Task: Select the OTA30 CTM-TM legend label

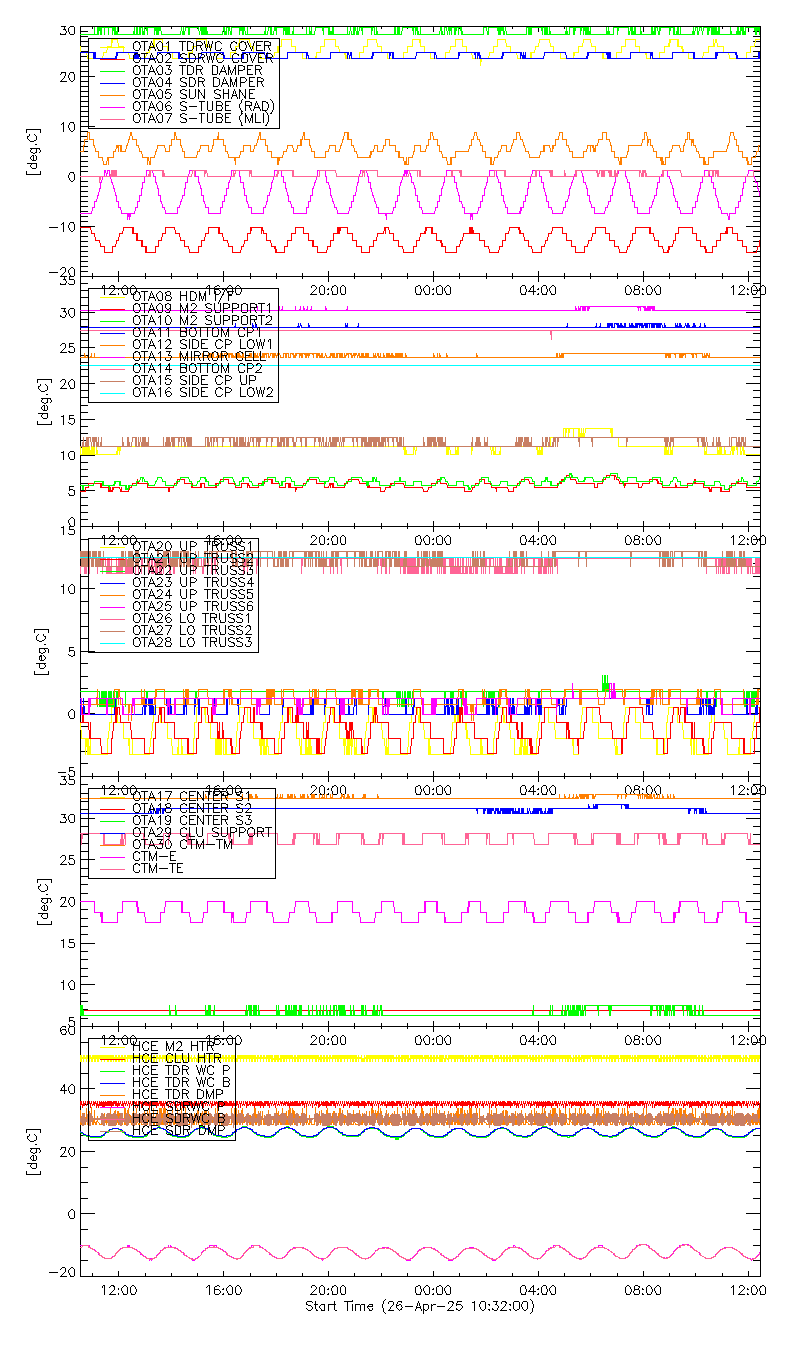Action: [x=182, y=844]
